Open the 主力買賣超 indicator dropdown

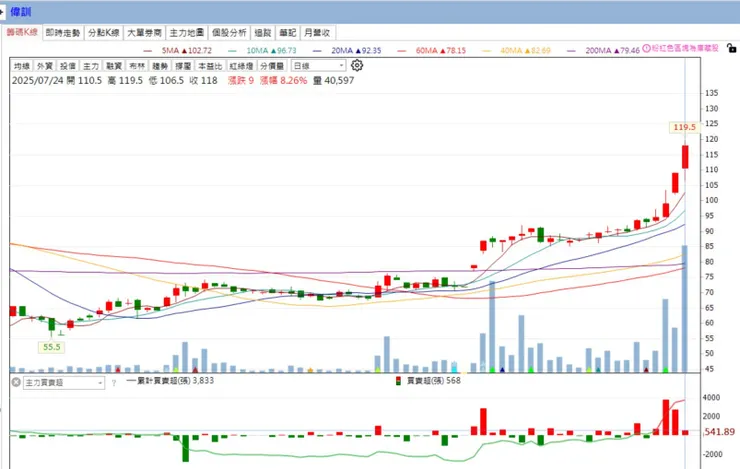[x=63, y=383]
